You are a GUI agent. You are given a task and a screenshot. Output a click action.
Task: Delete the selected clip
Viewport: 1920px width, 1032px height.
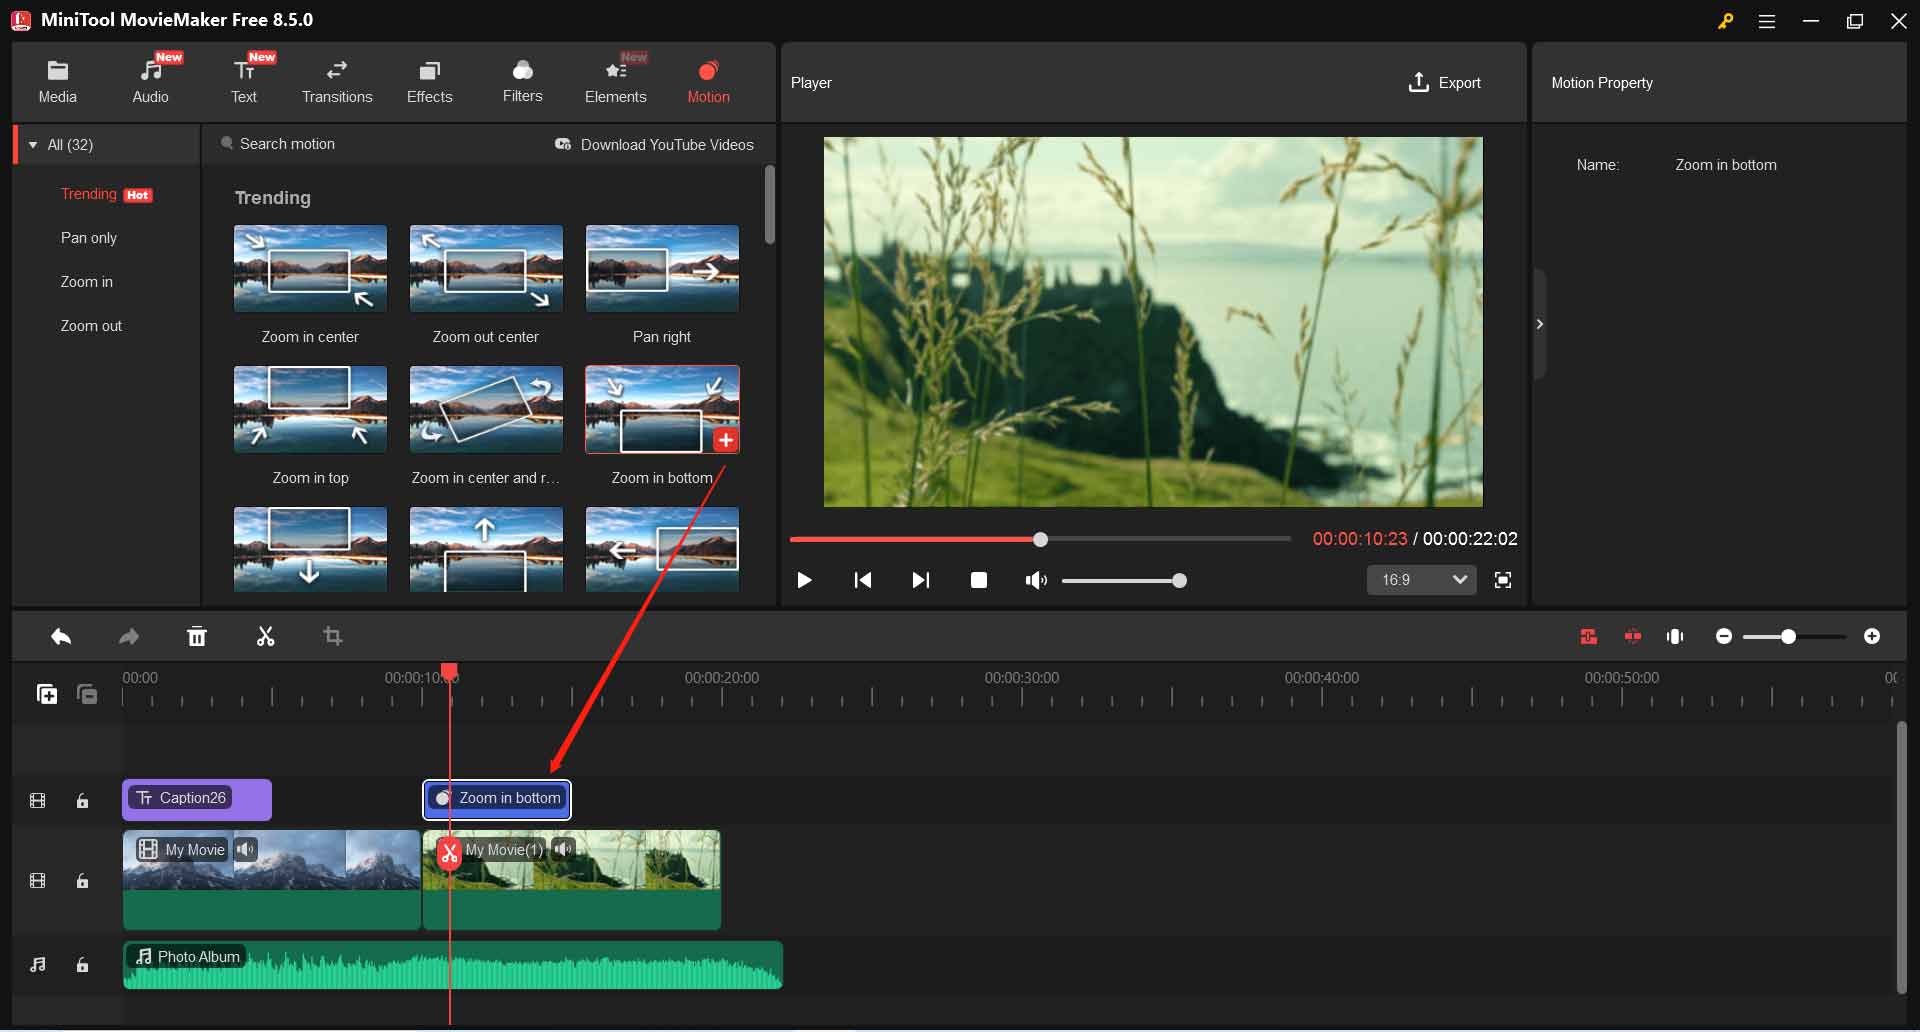[x=197, y=636]
